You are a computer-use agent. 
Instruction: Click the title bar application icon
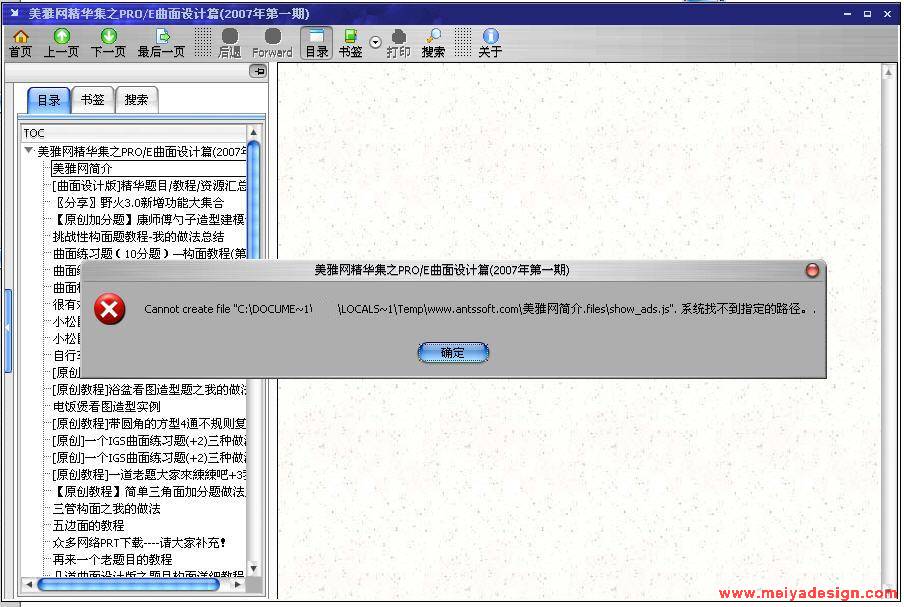[15, 13]
